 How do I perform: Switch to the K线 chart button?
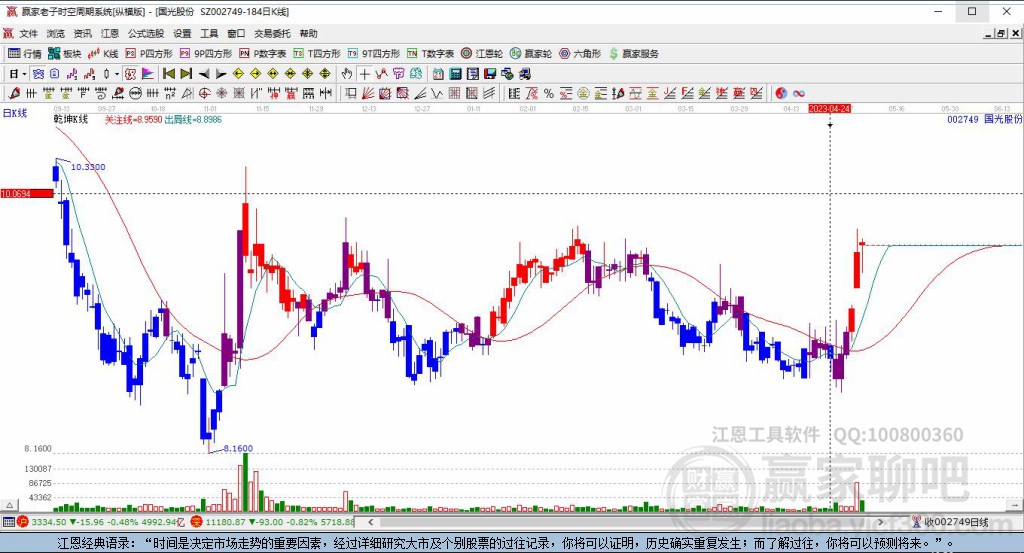103,54
